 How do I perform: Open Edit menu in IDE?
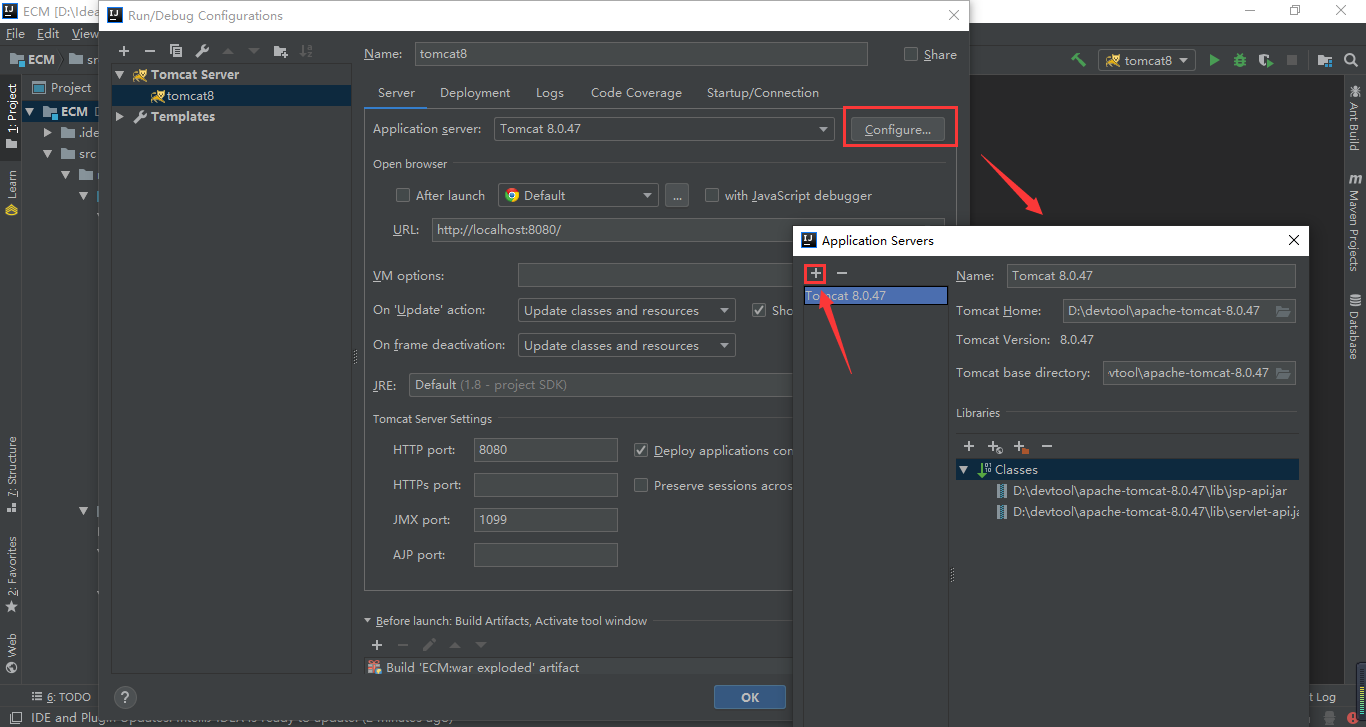click(48, 34)
